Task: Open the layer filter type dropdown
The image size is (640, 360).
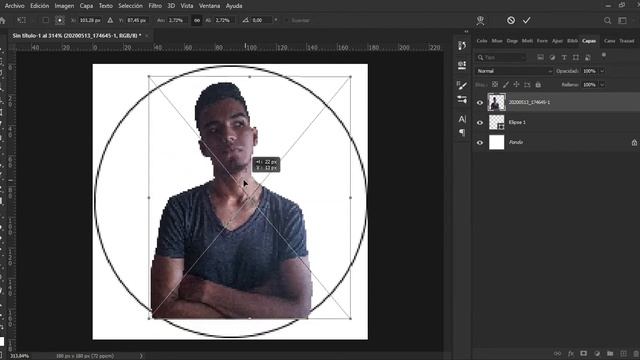Action: (x=501, y=58)
